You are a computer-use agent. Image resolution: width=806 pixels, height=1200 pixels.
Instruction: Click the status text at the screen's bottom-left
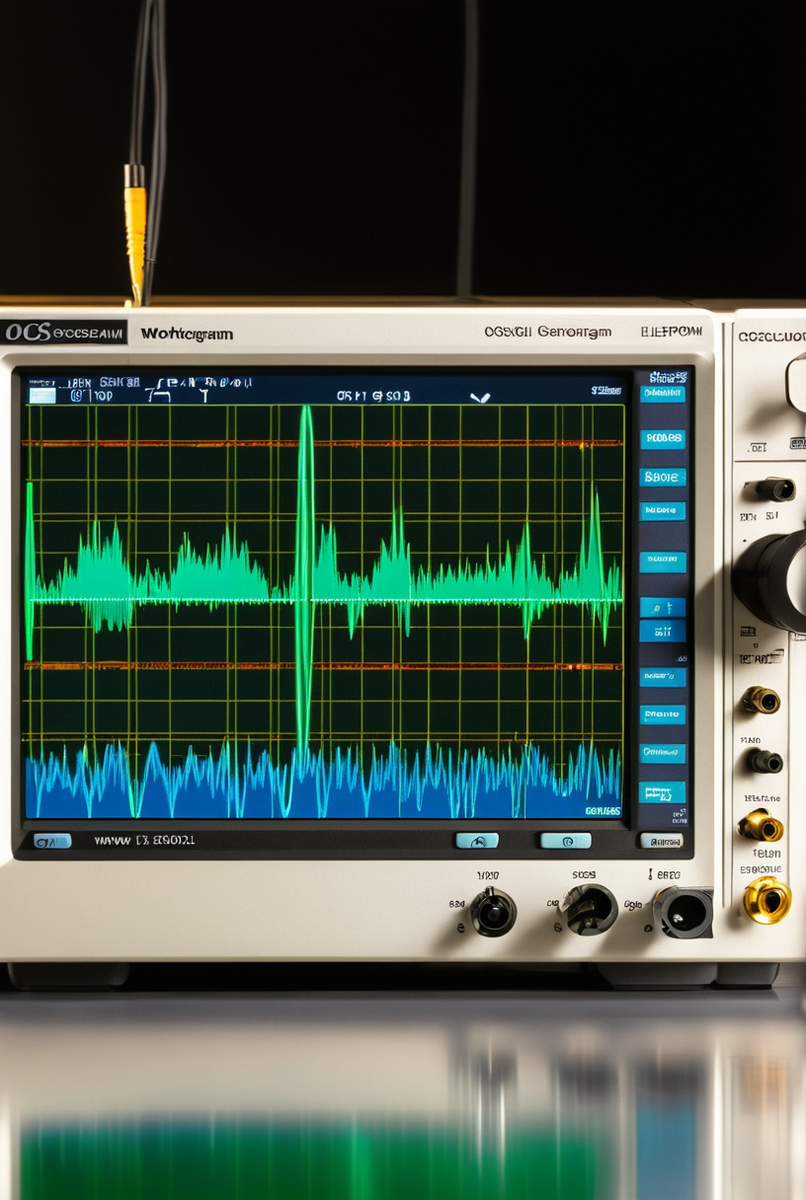(x=145, y=841)
